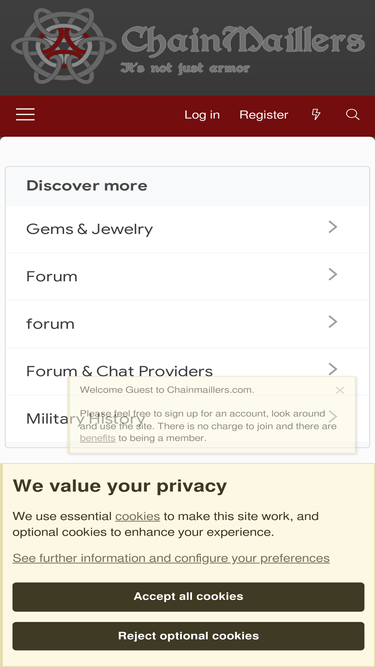This screenshot has width=375, height=667.
Task: Open See further information and configure preferences
Action: click(171, 558)
